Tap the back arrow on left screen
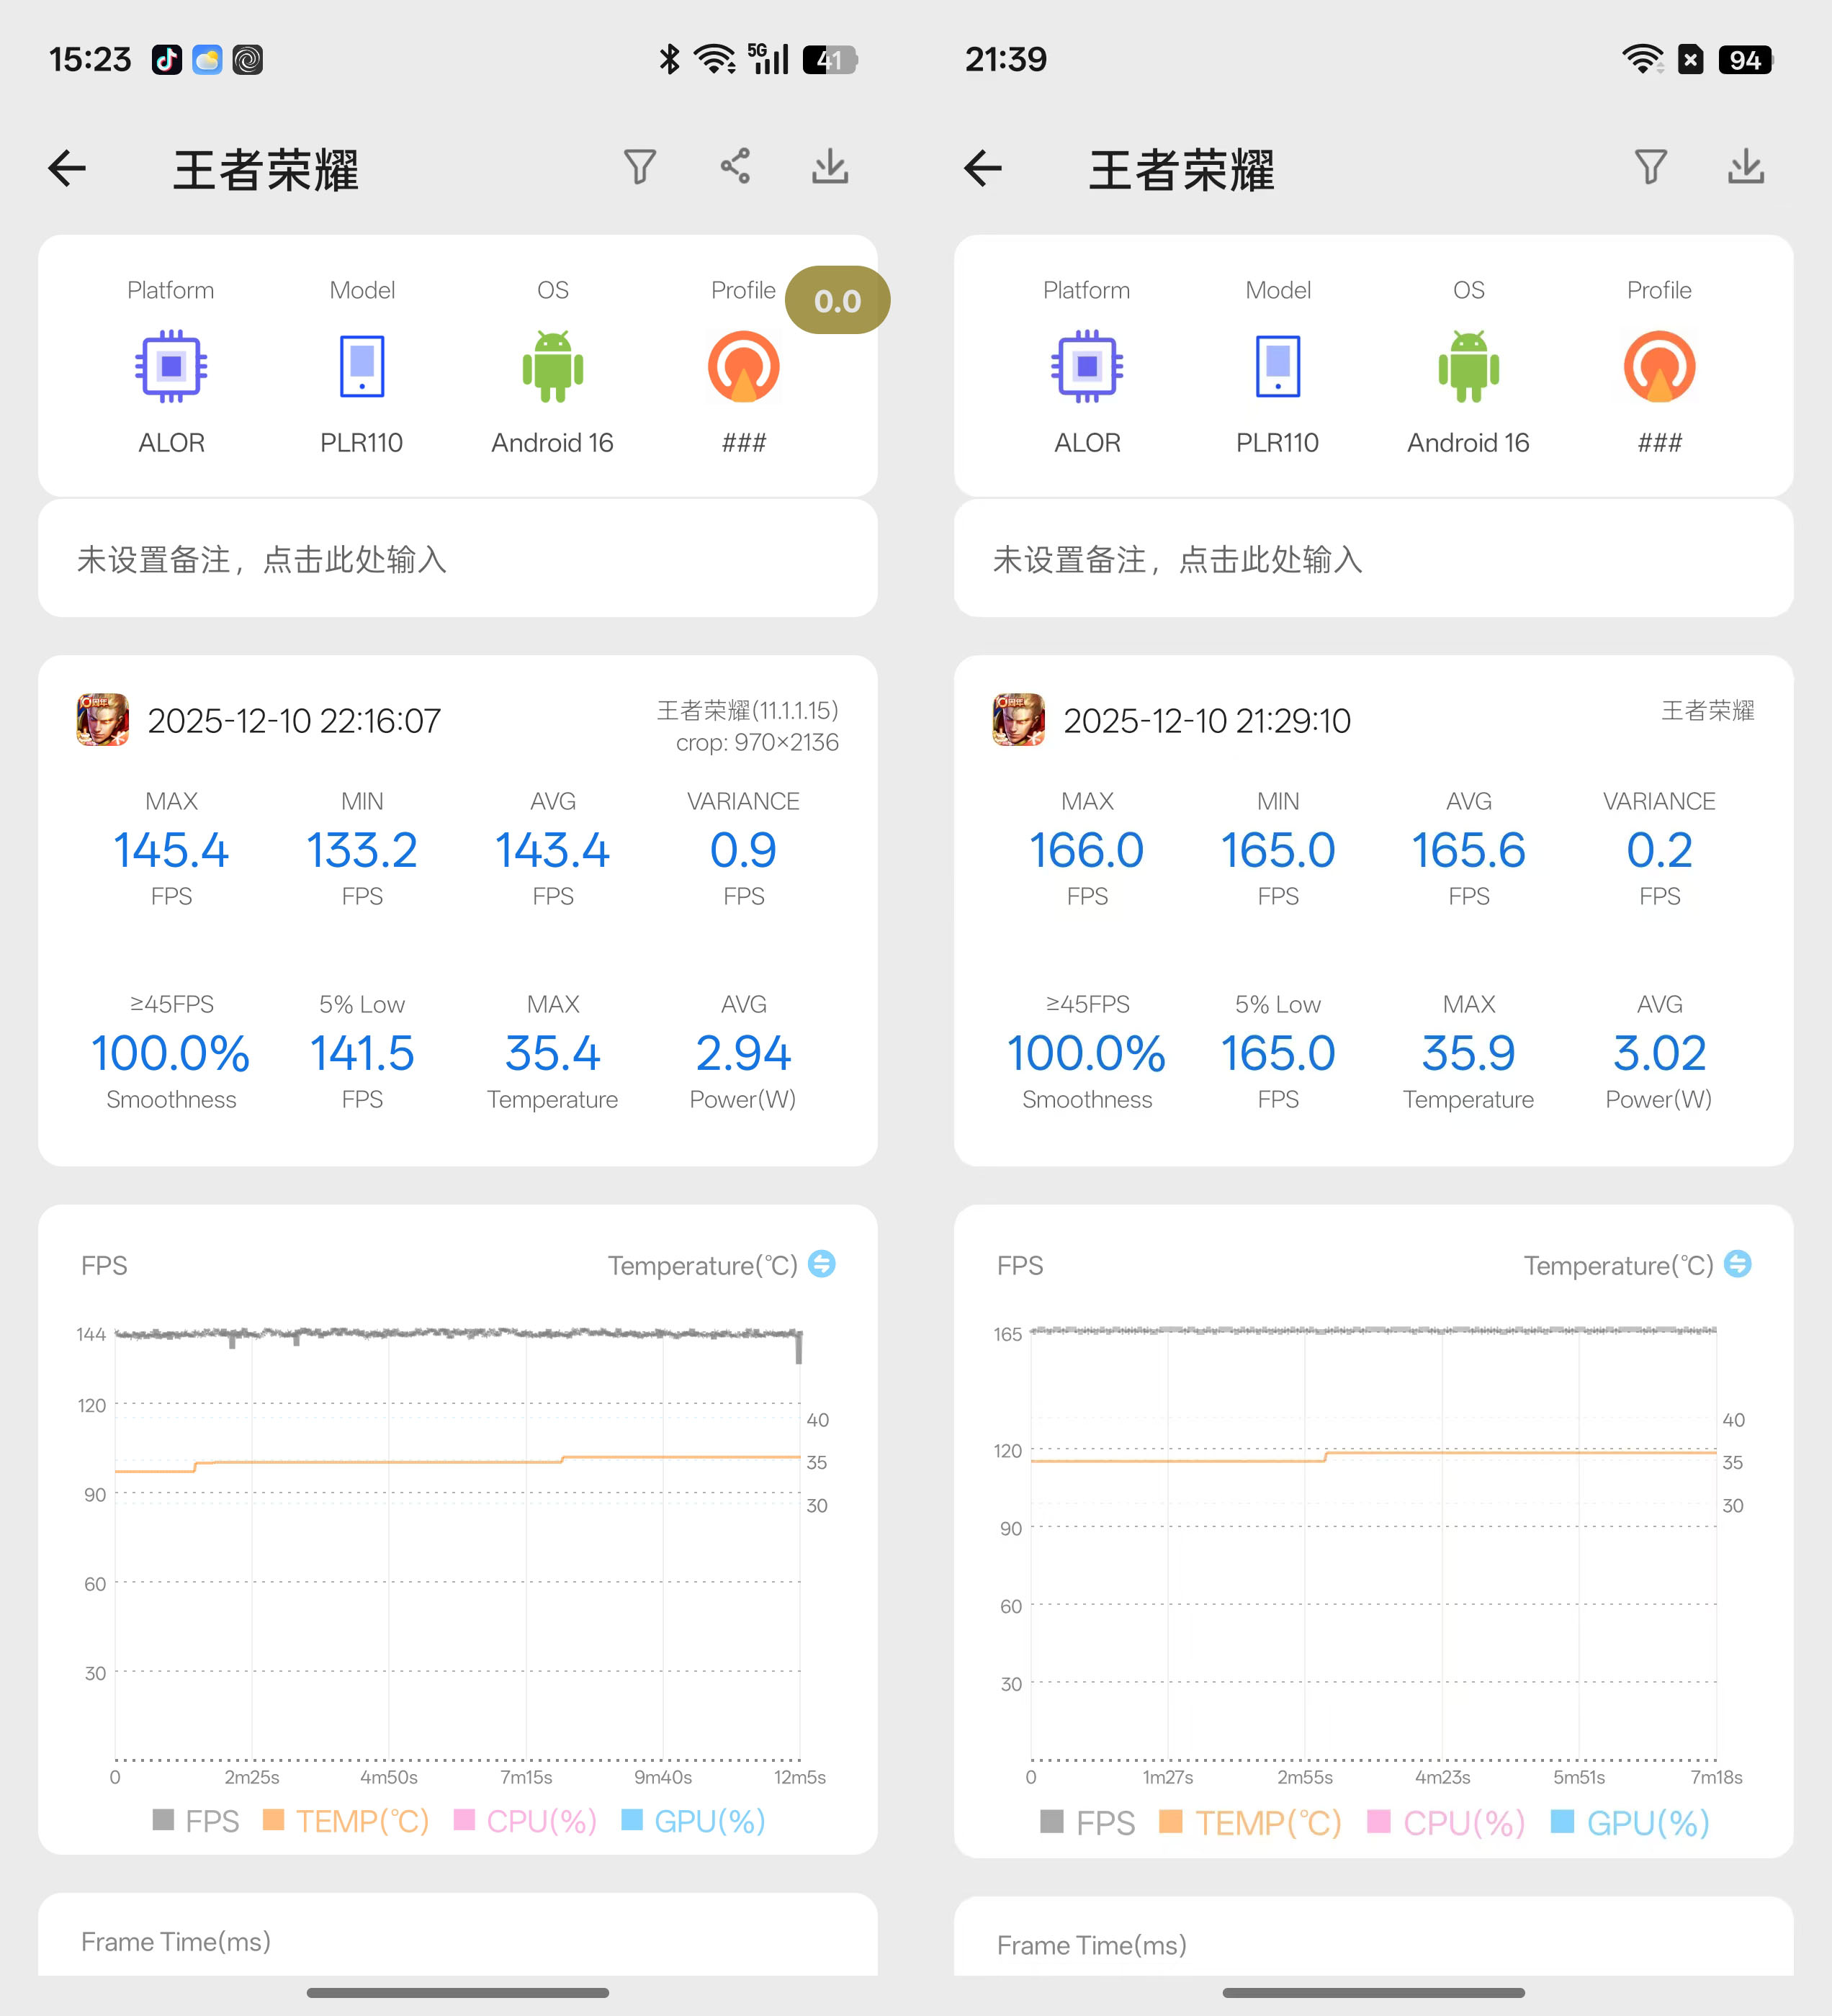 67,168
